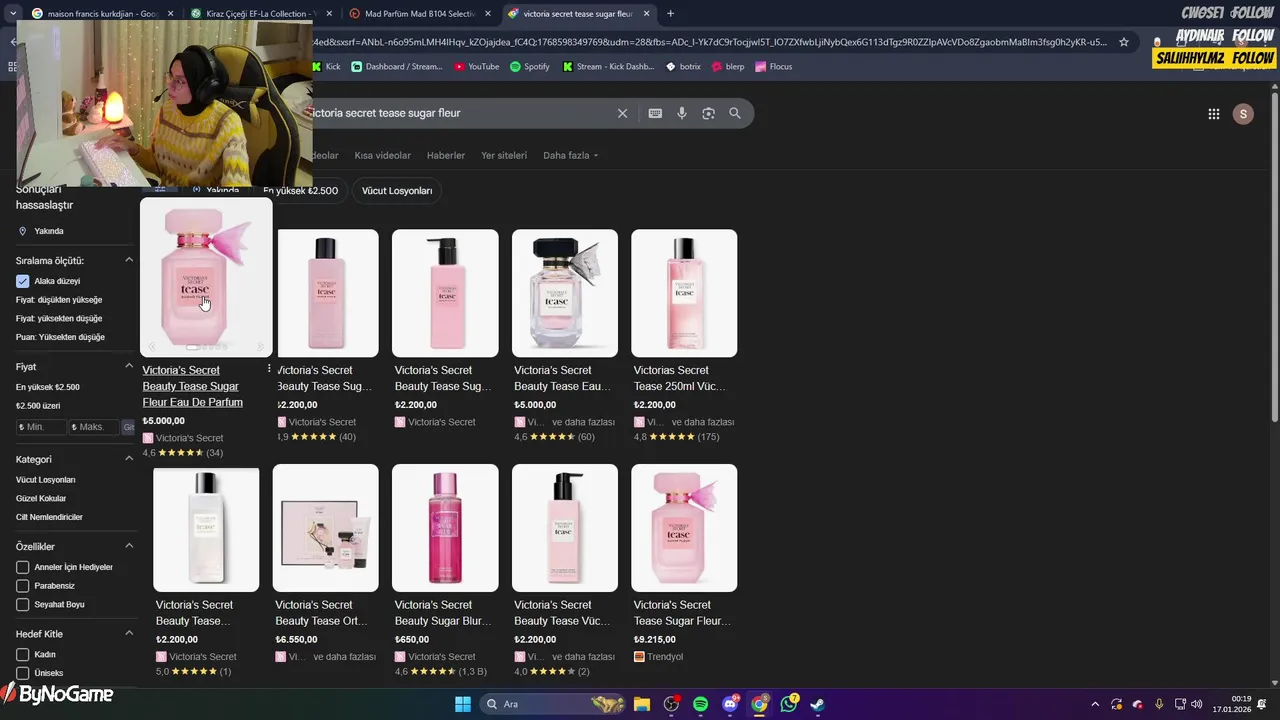Check the Parabensiz filter
Screen dimensions: 1280x720
tap(22, 586)
